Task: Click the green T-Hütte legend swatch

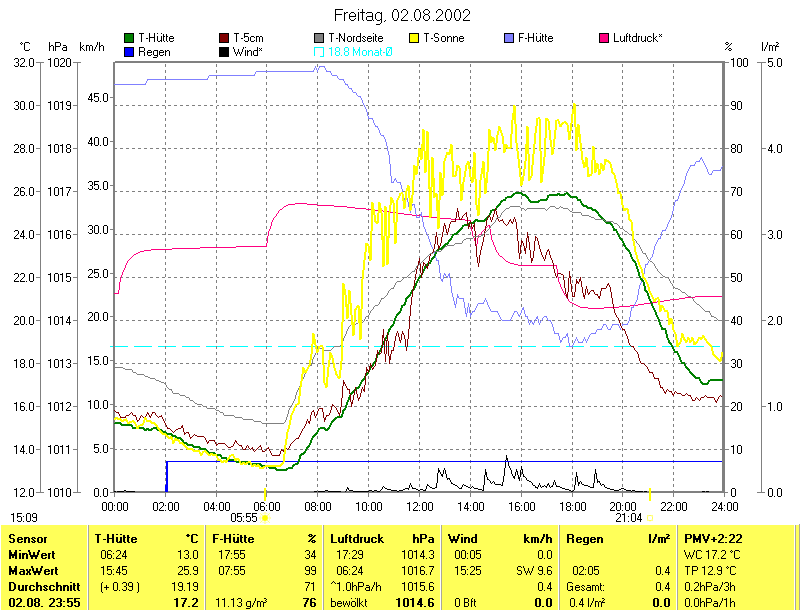Action: (129, 38)
